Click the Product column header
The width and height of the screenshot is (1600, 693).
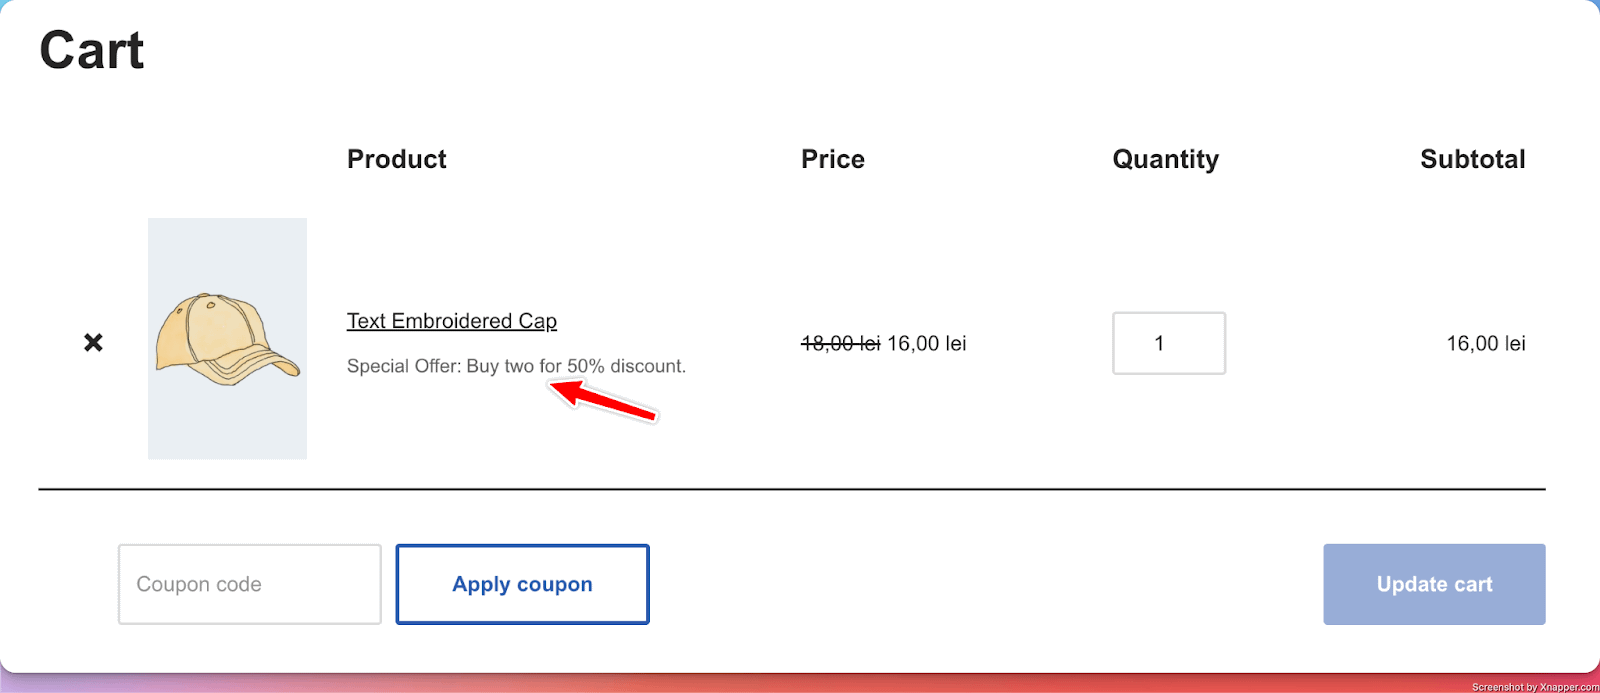coord(396,159)
